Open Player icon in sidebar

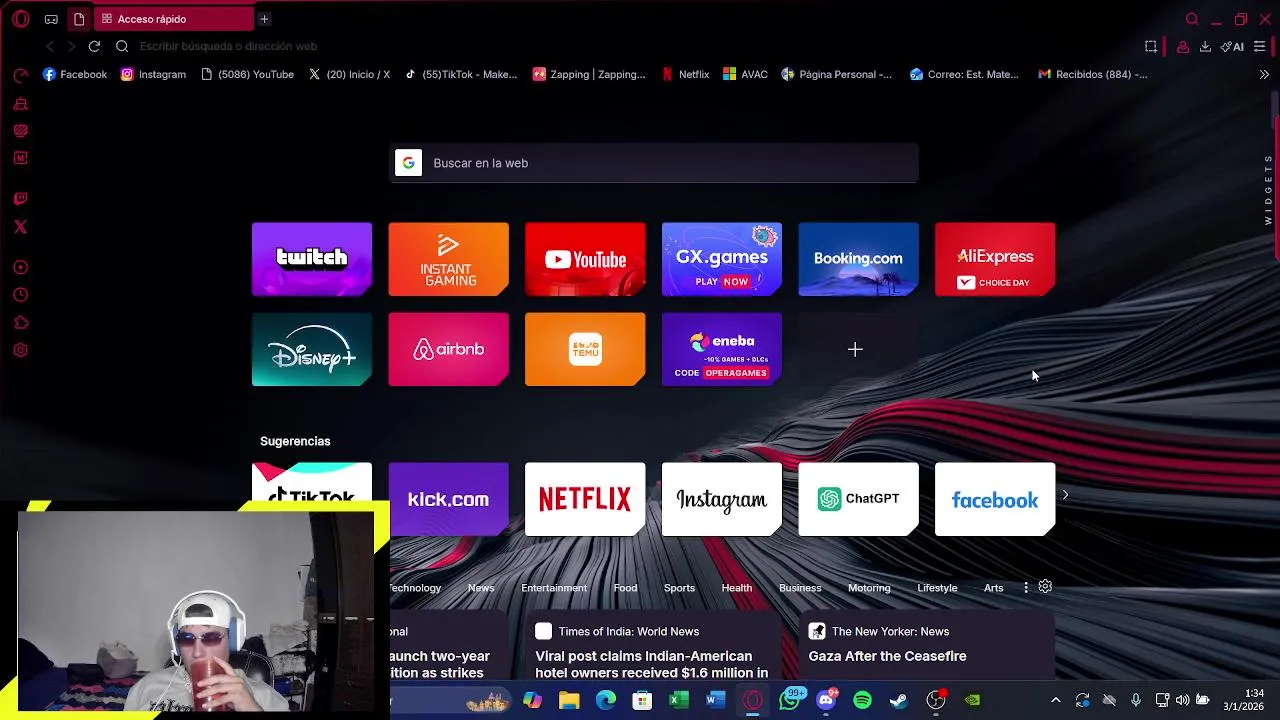pos(20,268)
